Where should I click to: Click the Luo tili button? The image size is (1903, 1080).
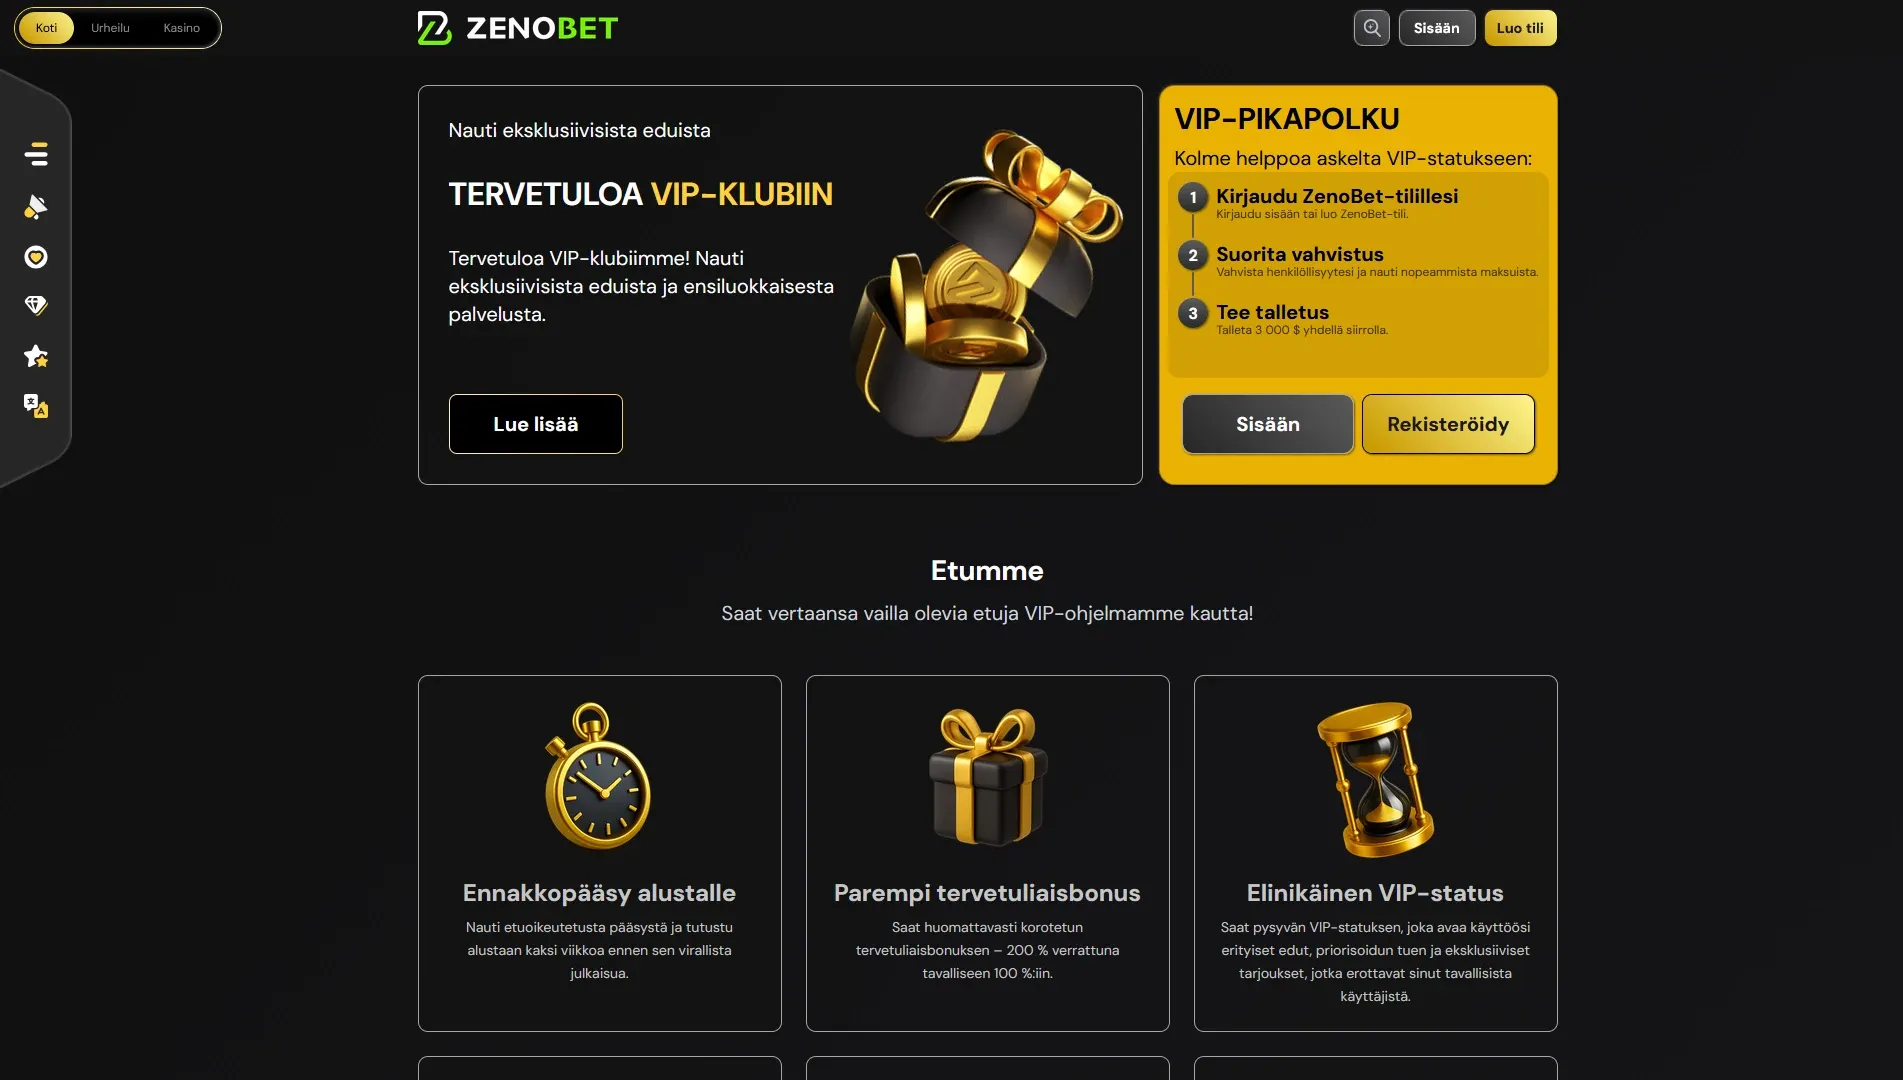1520,28
